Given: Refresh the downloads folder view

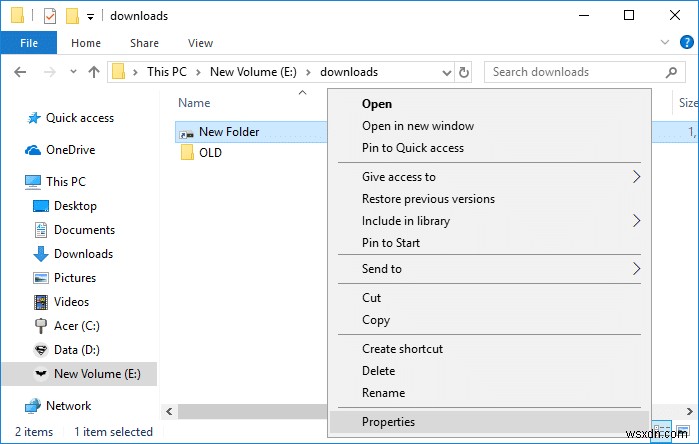Looking at the screenshot, I should (x=464, y=72).
